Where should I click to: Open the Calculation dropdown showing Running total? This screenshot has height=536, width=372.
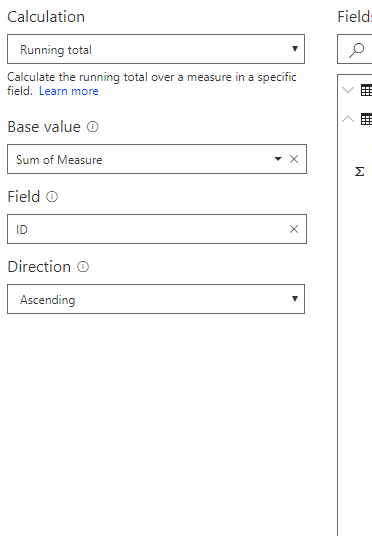[x=156, y=49]
